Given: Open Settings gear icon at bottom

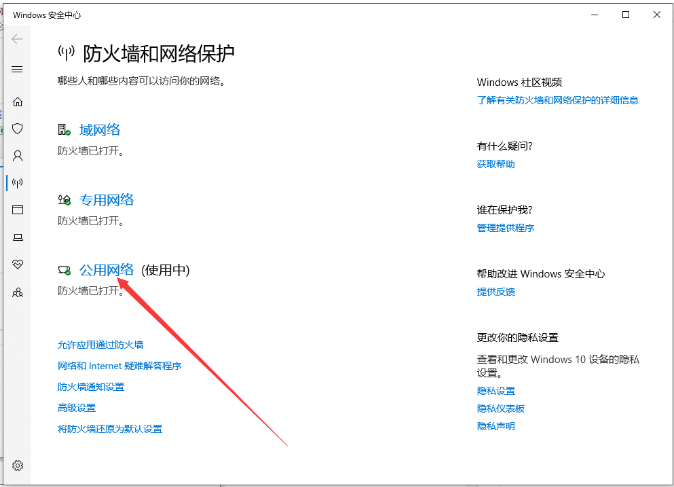Looking at the screenshot, I should [17, 466].
